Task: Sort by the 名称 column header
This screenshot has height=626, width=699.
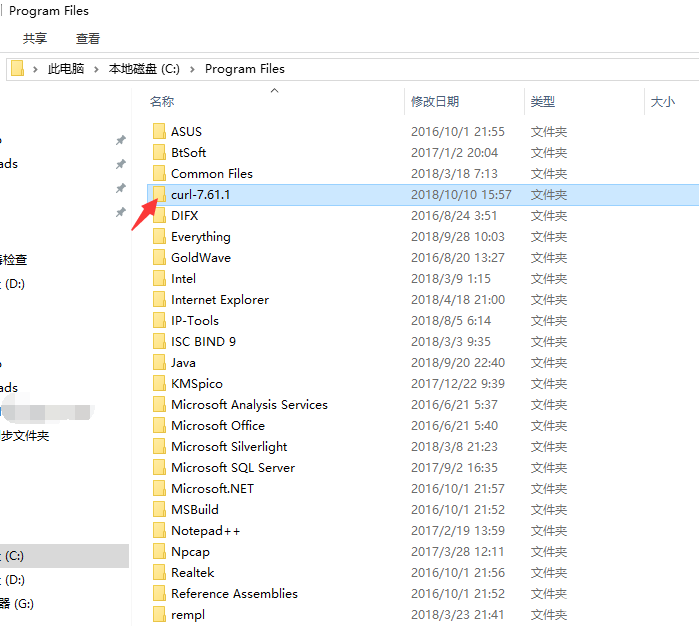Action: click(x=162, y=102)
